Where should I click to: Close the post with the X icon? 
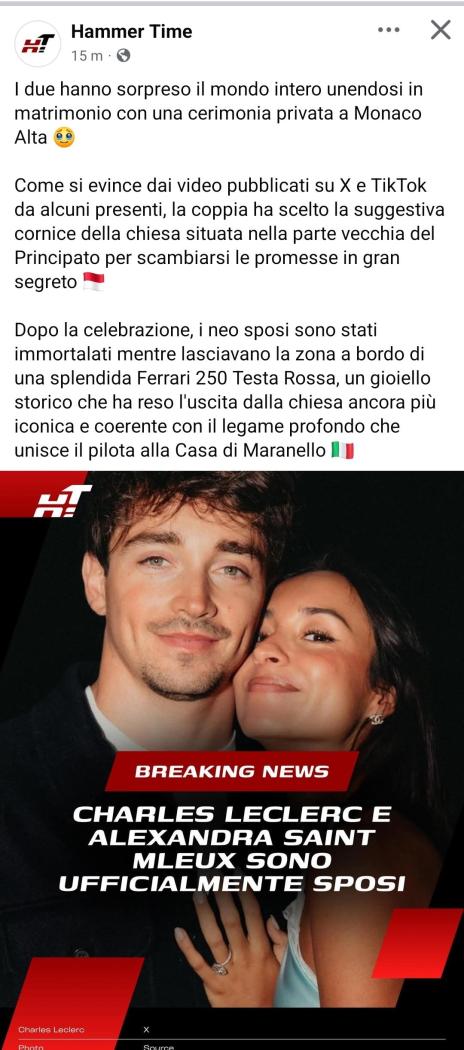pos(441,30)
